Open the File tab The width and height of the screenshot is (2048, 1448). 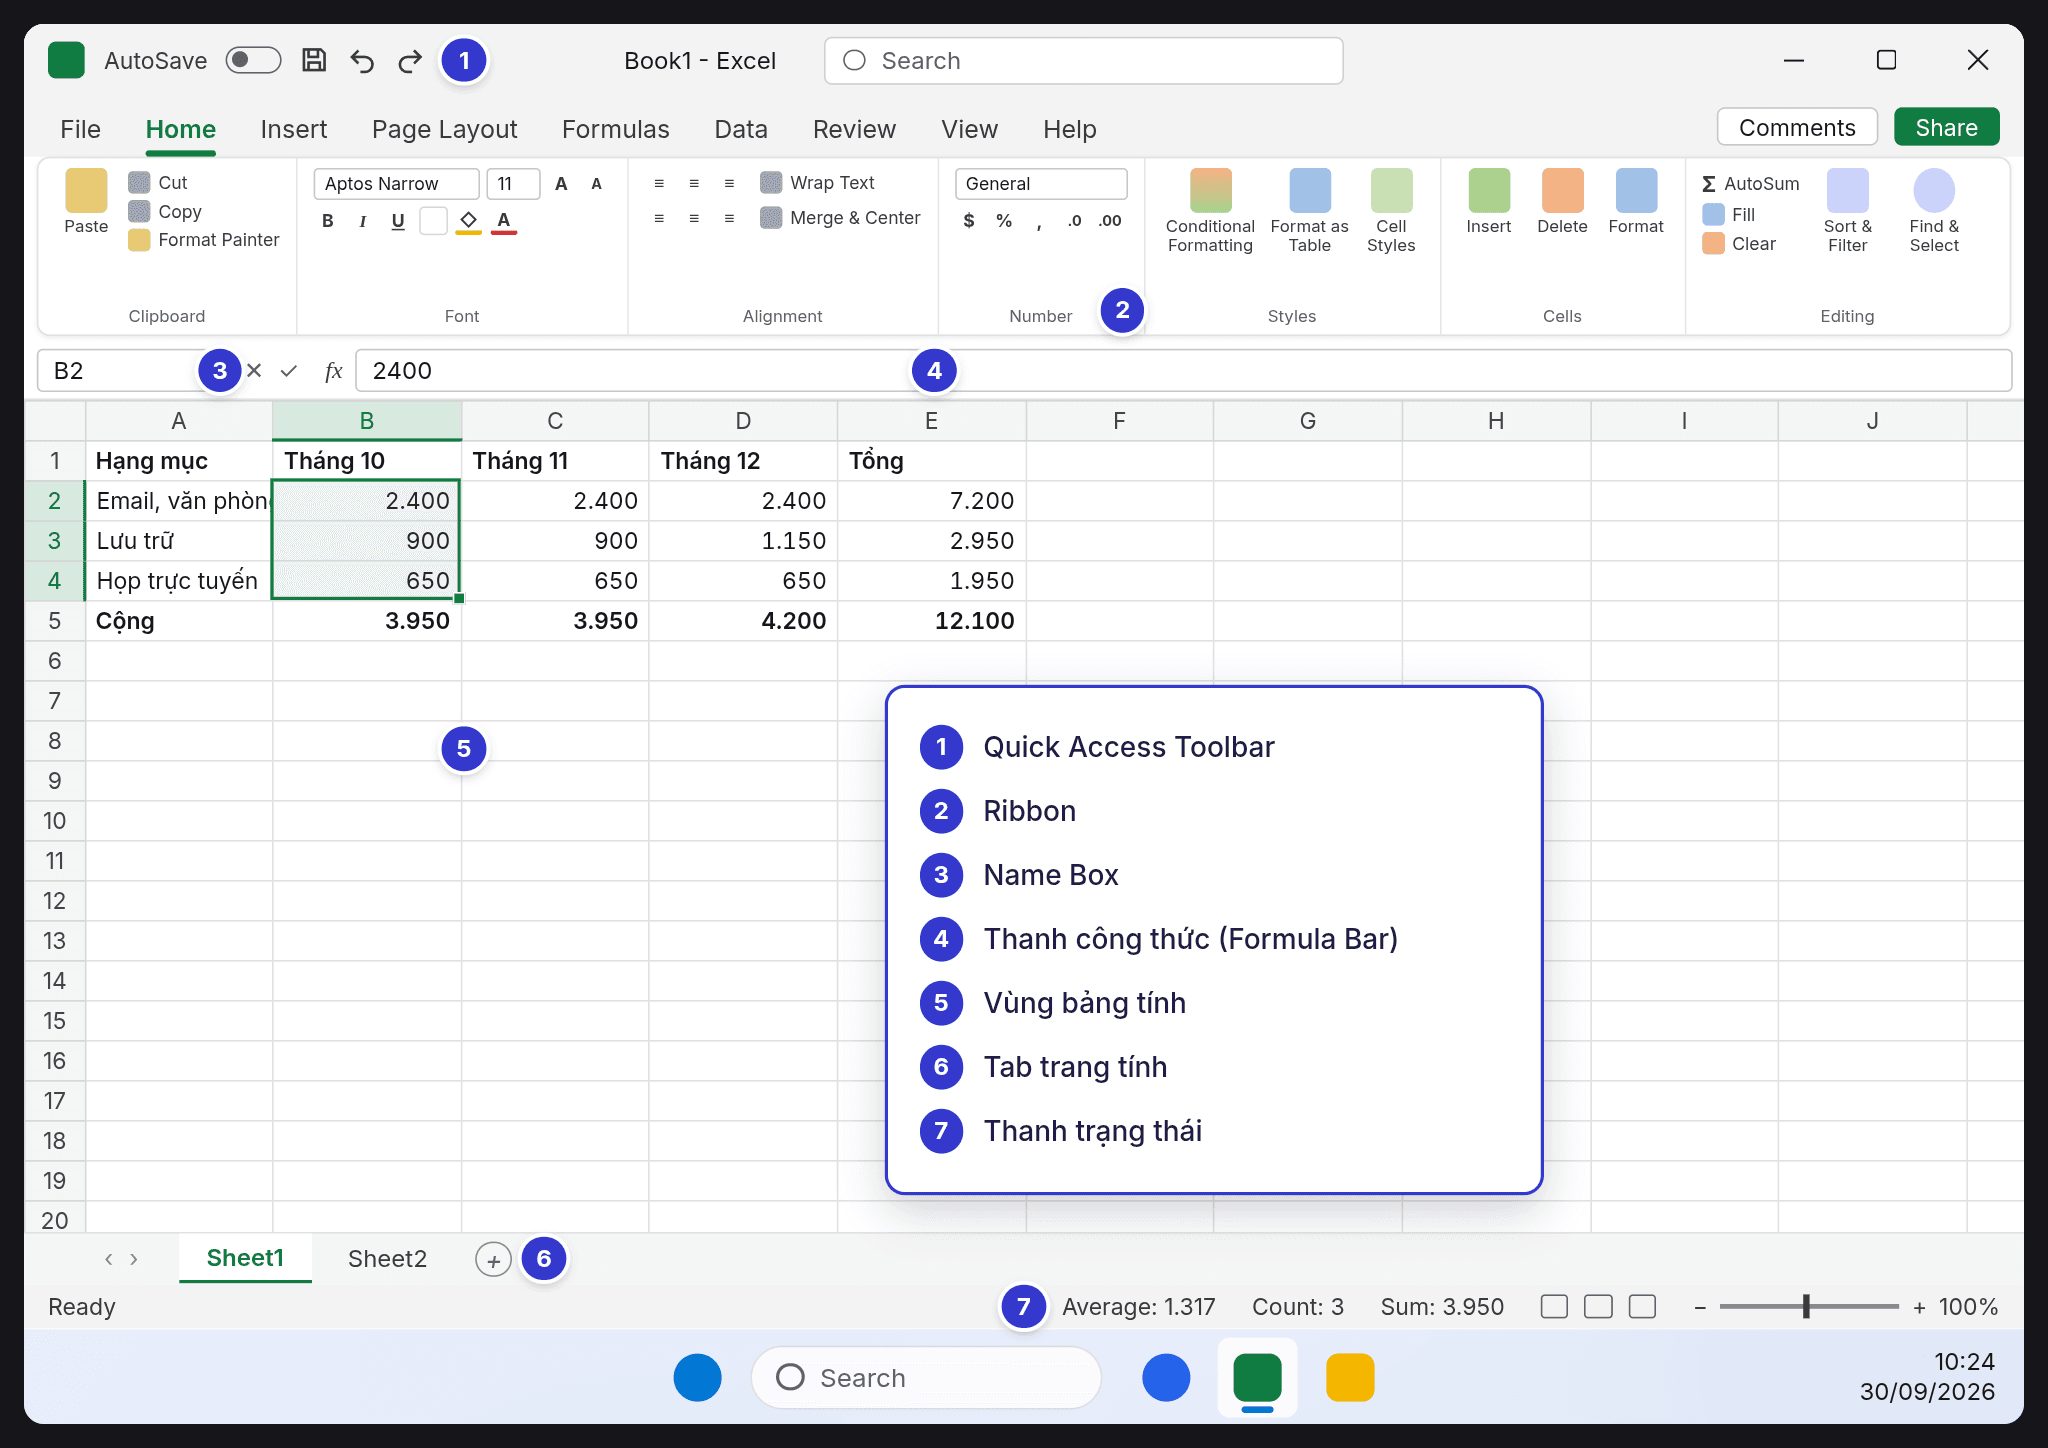[x=80, y=129]
